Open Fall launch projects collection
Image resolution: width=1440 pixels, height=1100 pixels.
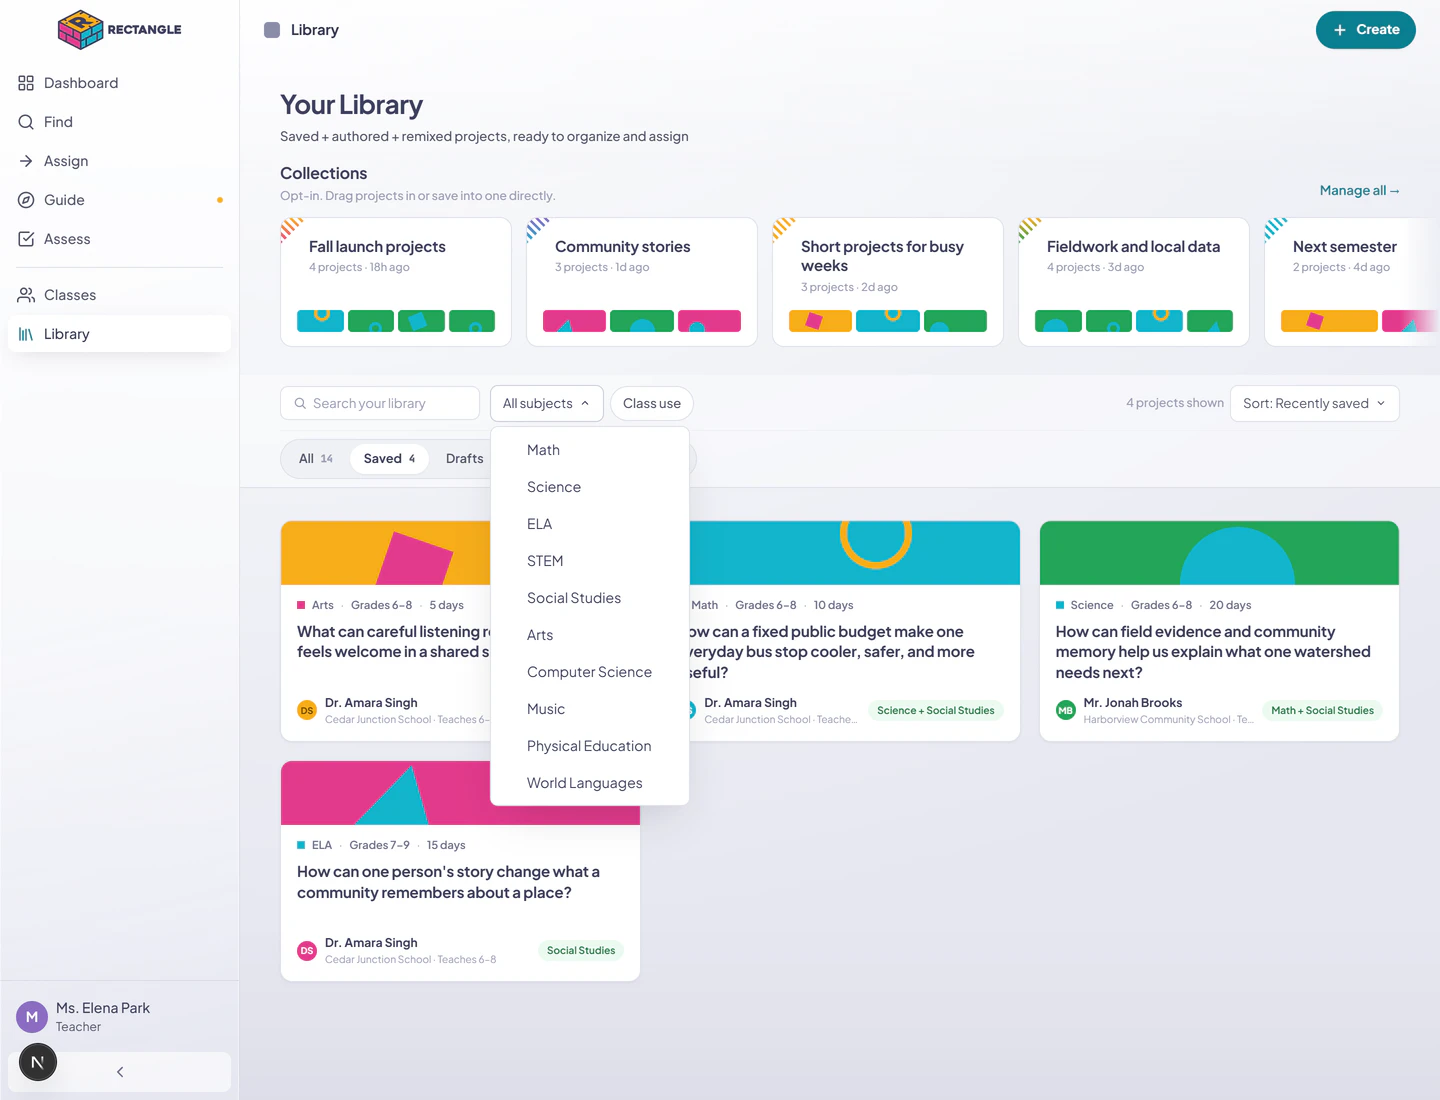pos(396,282)
